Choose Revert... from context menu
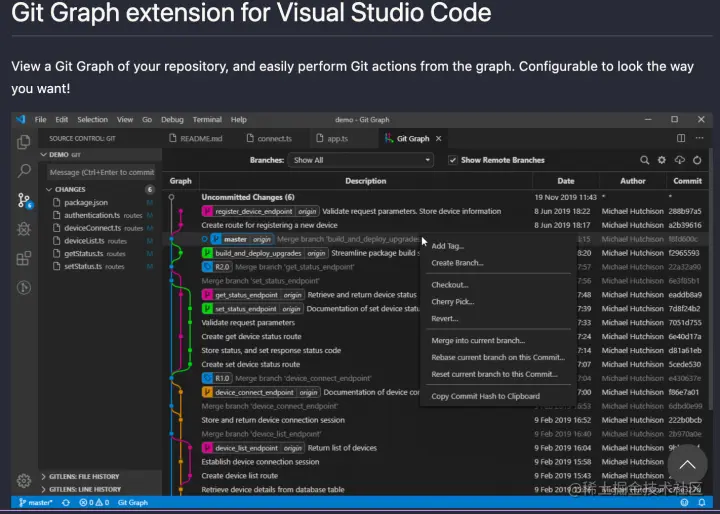Image resolution: width=720 pixels, height=514 pixels. [x=498, y=319]
